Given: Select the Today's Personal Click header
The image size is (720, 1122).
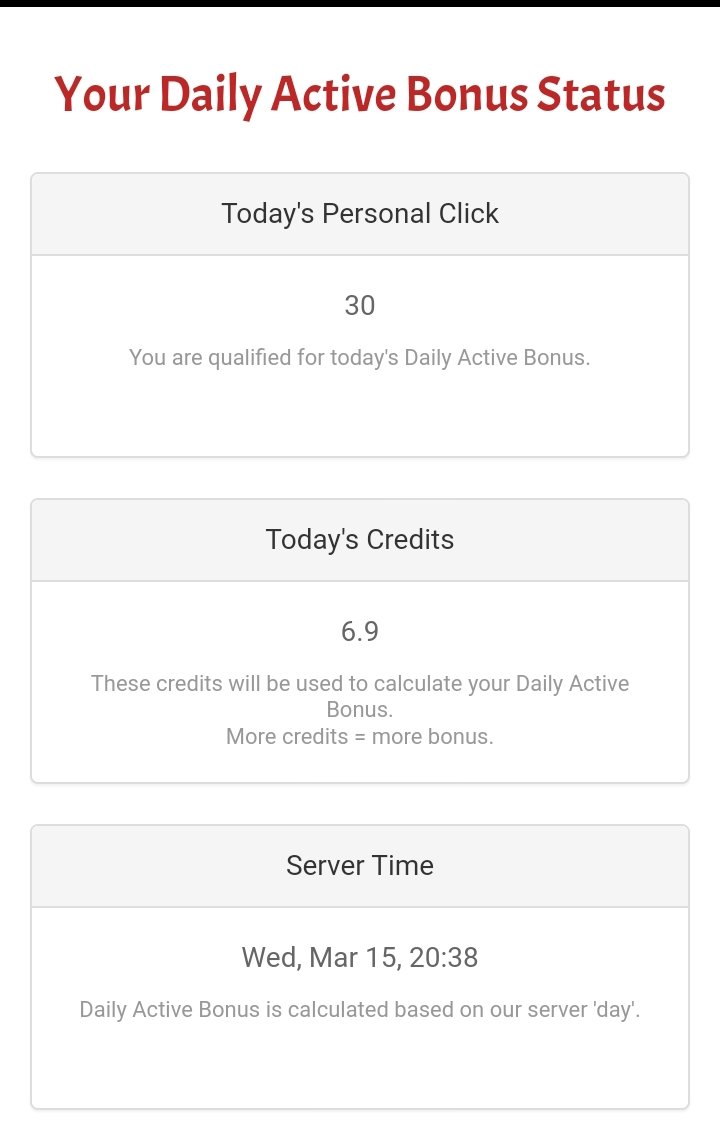Looking at the screenshot, I should (x=359, y=213).
